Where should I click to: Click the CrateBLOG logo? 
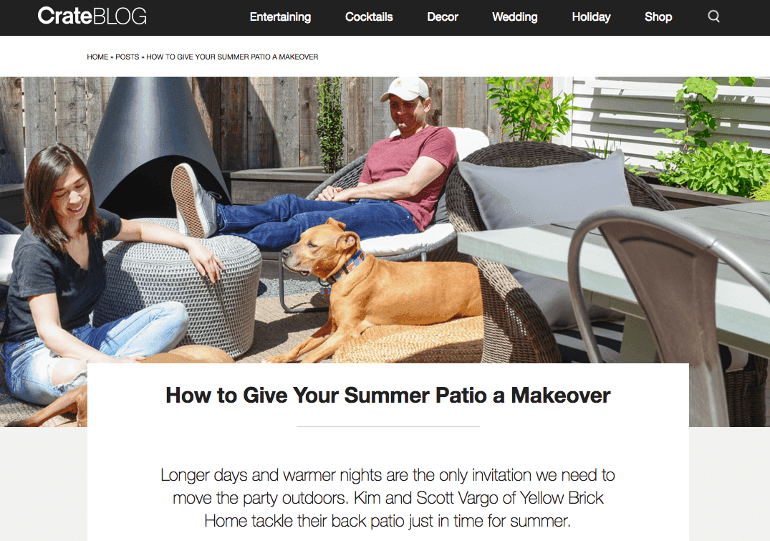(92, 16)
